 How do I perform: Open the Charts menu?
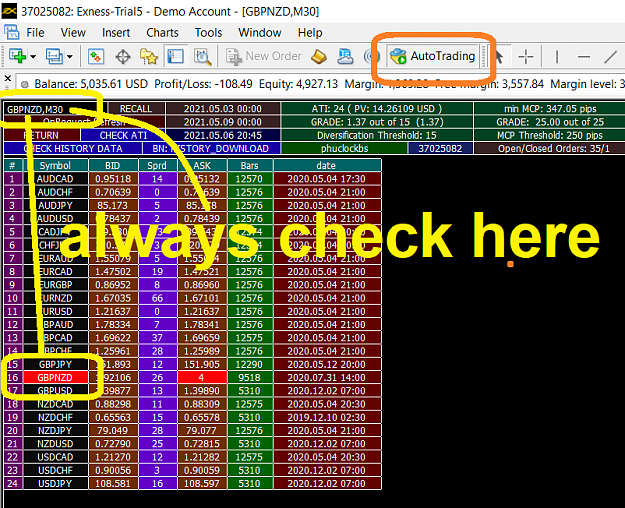(162, 32)
